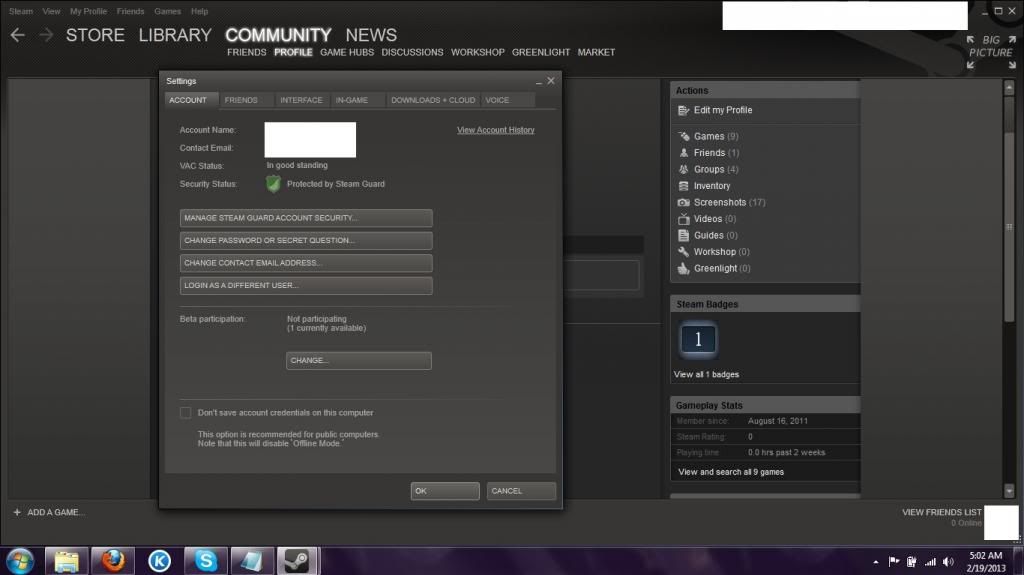Open the level 1 Steam badge

click(698, 339)
